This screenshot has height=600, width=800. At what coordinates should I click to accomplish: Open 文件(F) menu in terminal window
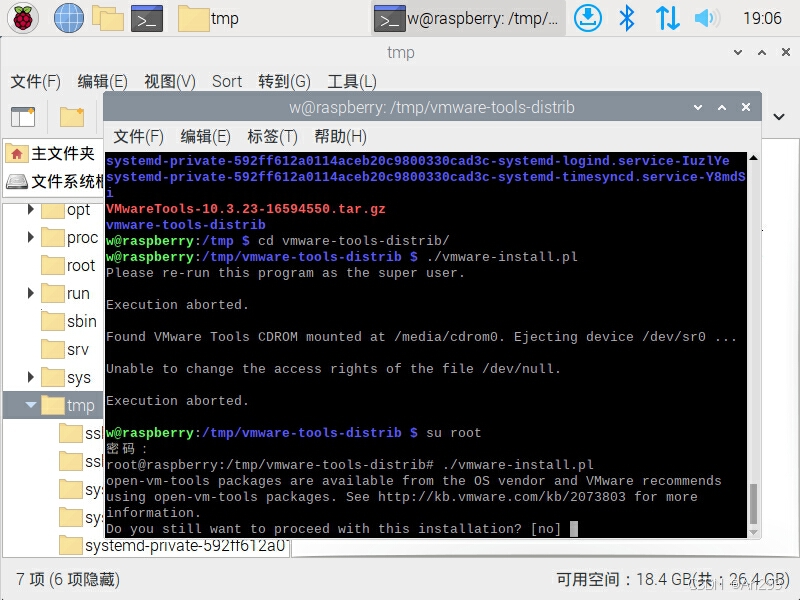tap(138, 136)
